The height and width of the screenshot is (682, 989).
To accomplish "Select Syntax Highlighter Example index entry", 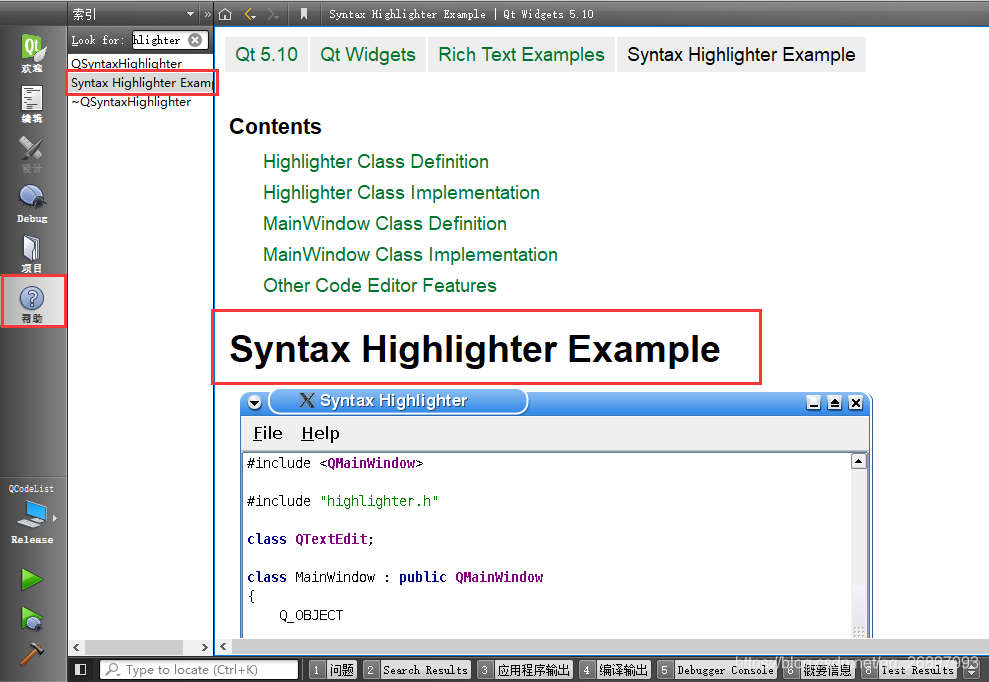I will pos(140,83).
